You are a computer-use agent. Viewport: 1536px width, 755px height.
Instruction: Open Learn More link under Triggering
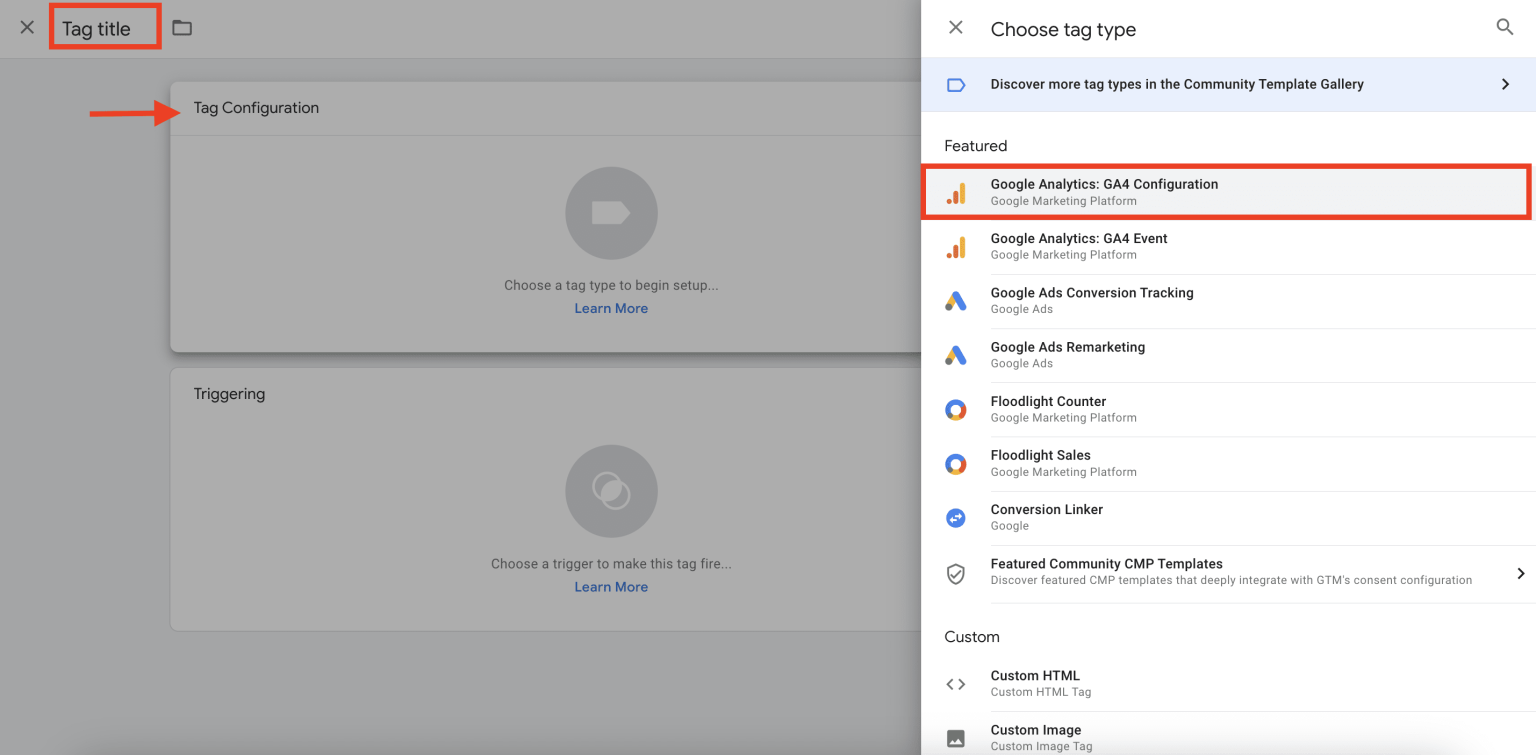pyautogui.click(x=611, y=587)
